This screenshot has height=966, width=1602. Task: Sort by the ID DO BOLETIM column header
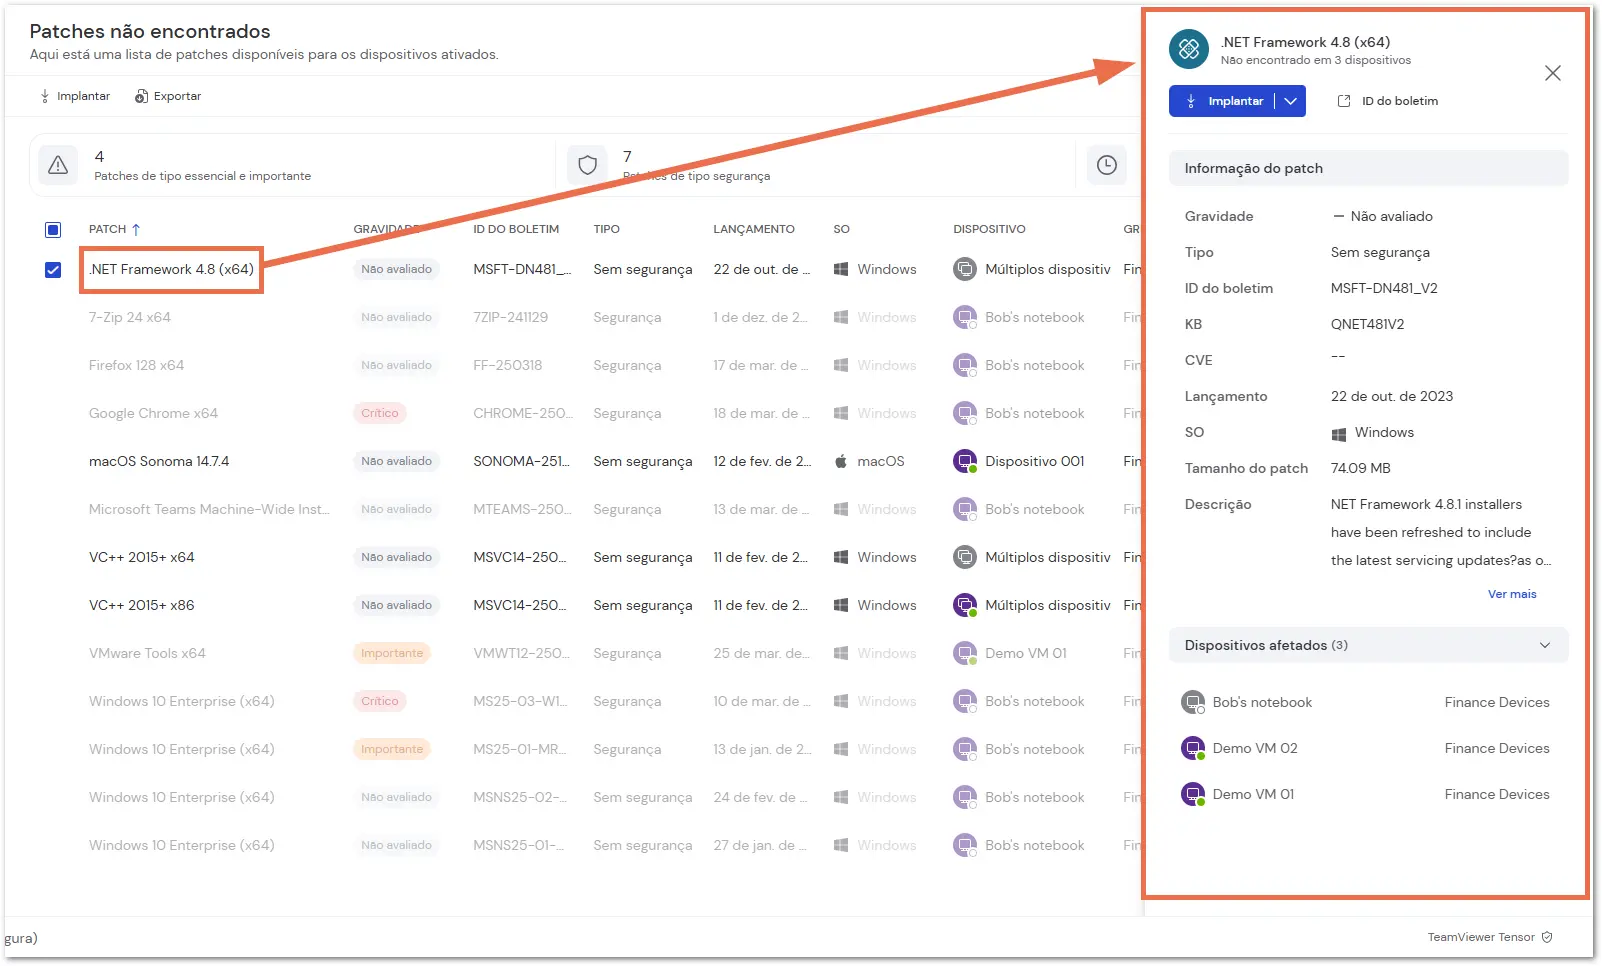click(x=516, y=229)
